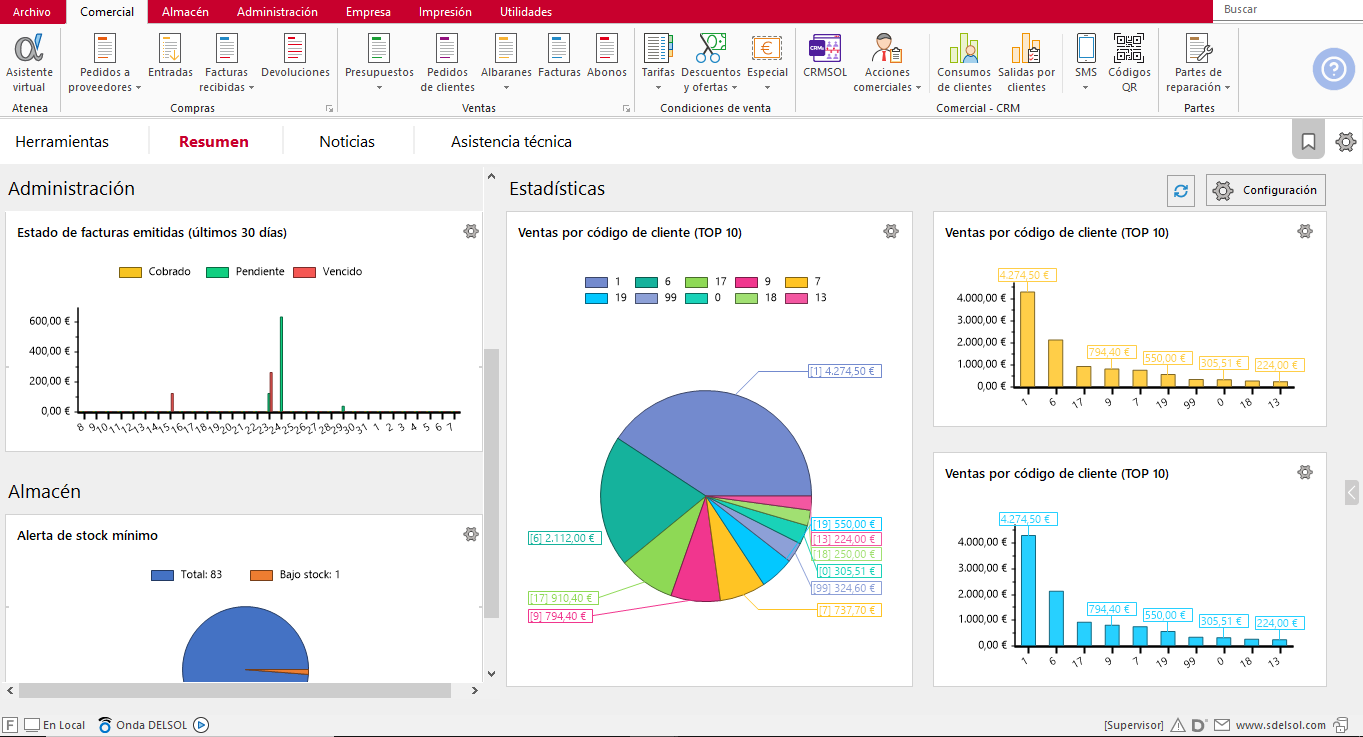Open settings gear of pie chart widget
Image resolution: width=1363 pixels, height=737 pixels.
coord(891,231)
